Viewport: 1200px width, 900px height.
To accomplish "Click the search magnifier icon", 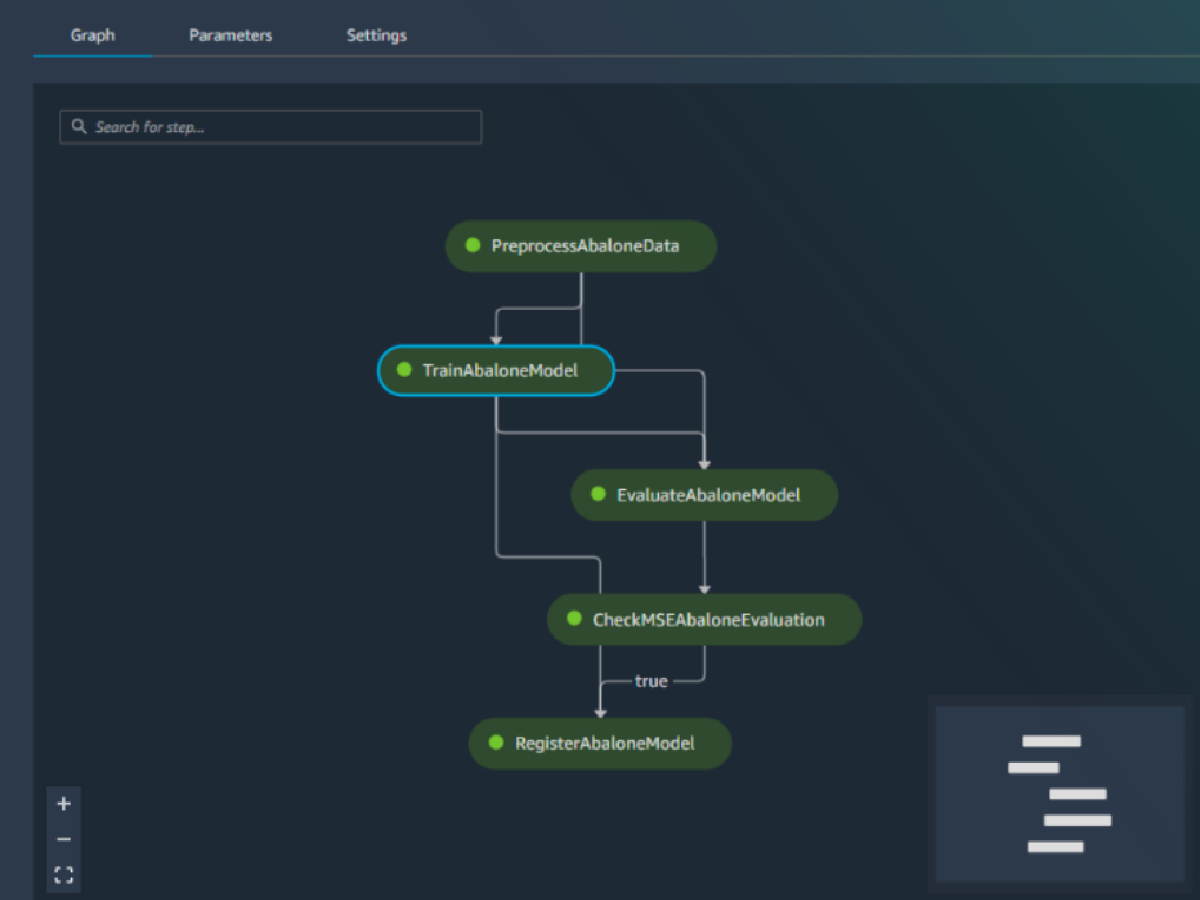I will point(79,127).
